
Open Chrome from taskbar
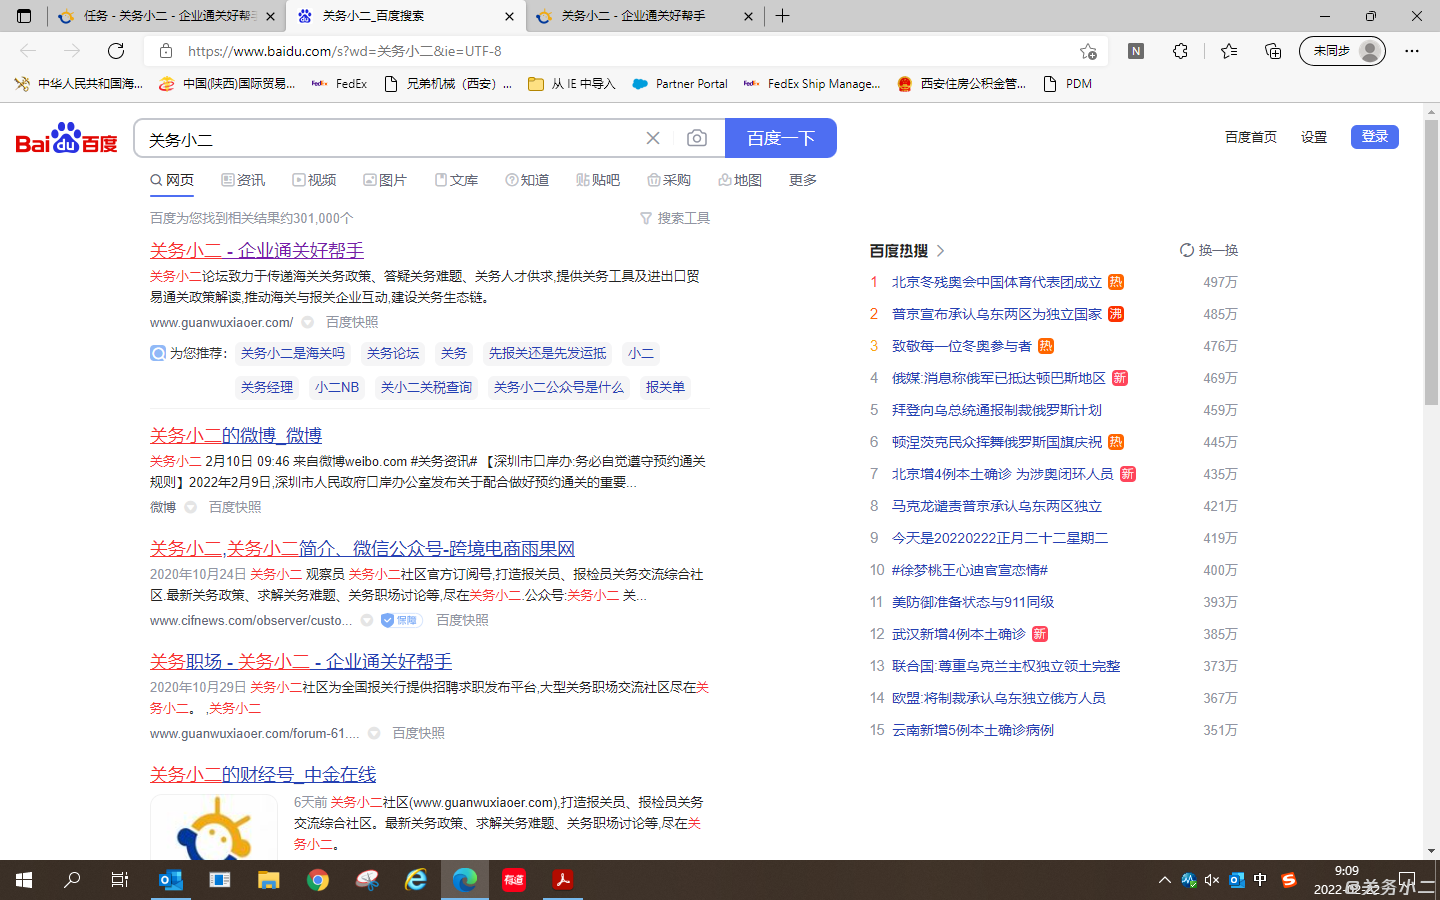318,880
